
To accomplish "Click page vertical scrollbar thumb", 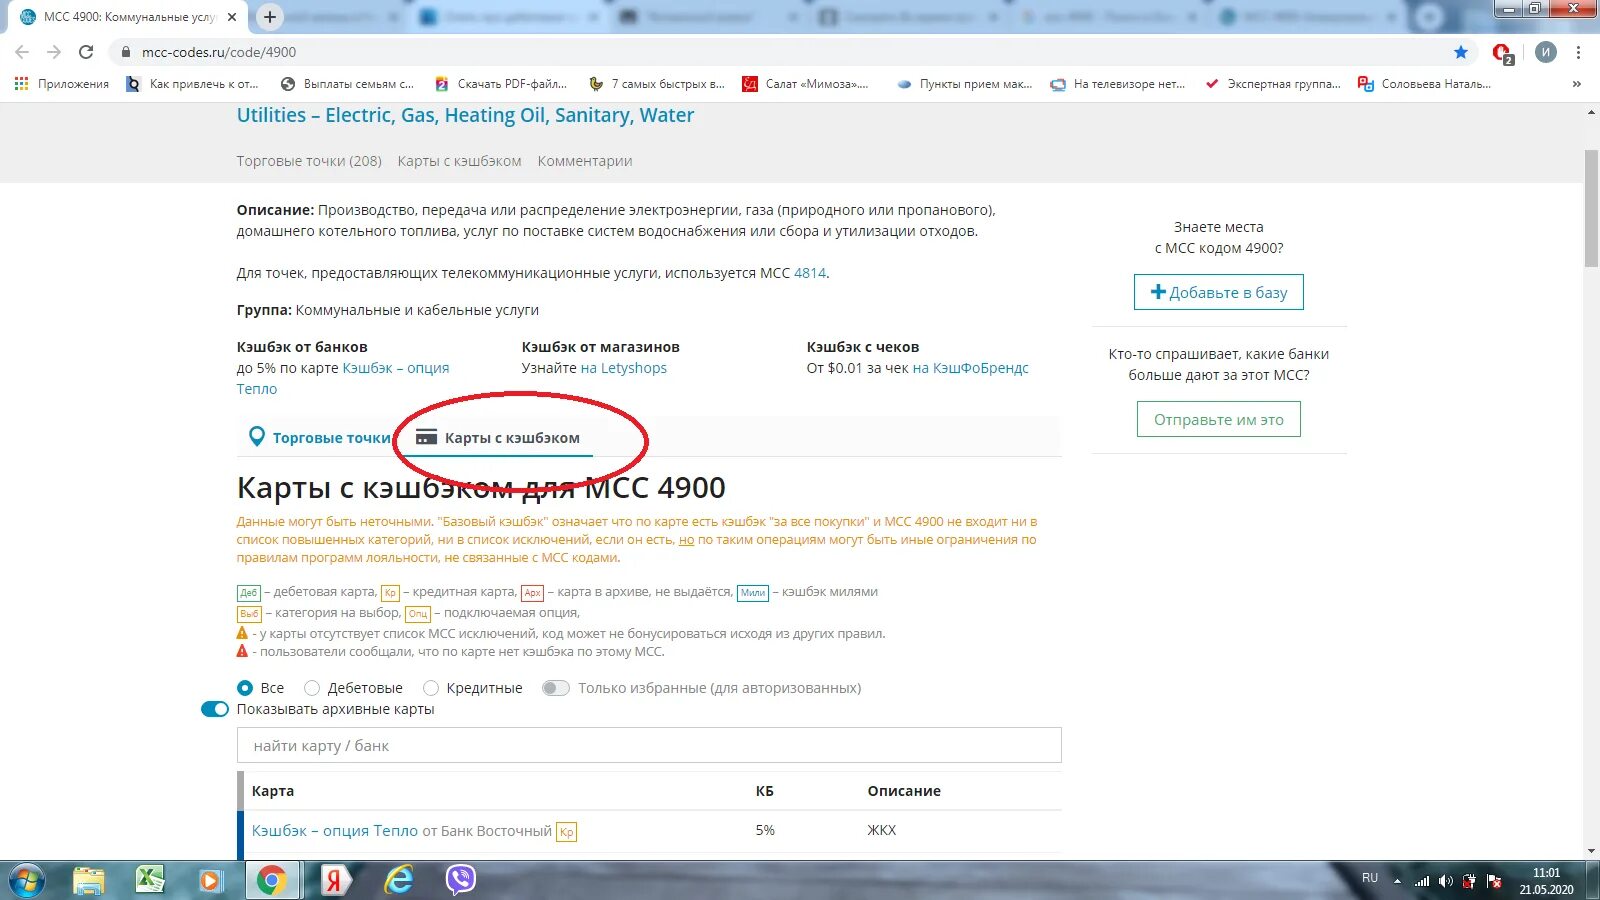I will click(1591, 208).
